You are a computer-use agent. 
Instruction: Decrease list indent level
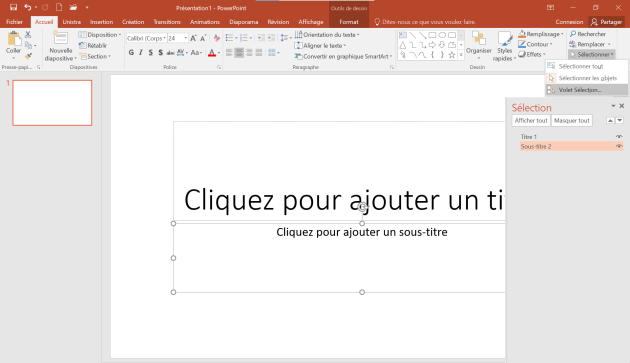tap(261, 38)
